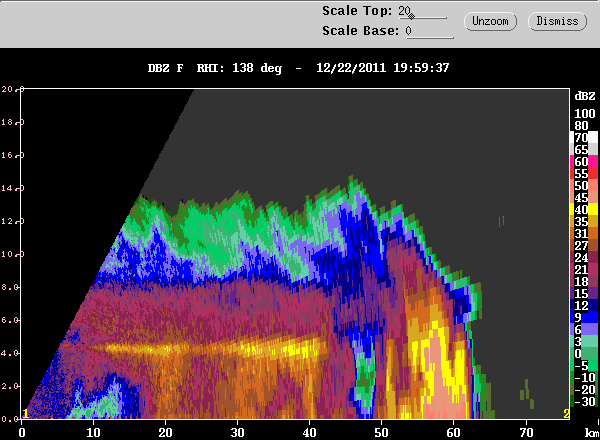Click the "-20" legend value
This screenshot has height=440, width=600.
(584, 389)
